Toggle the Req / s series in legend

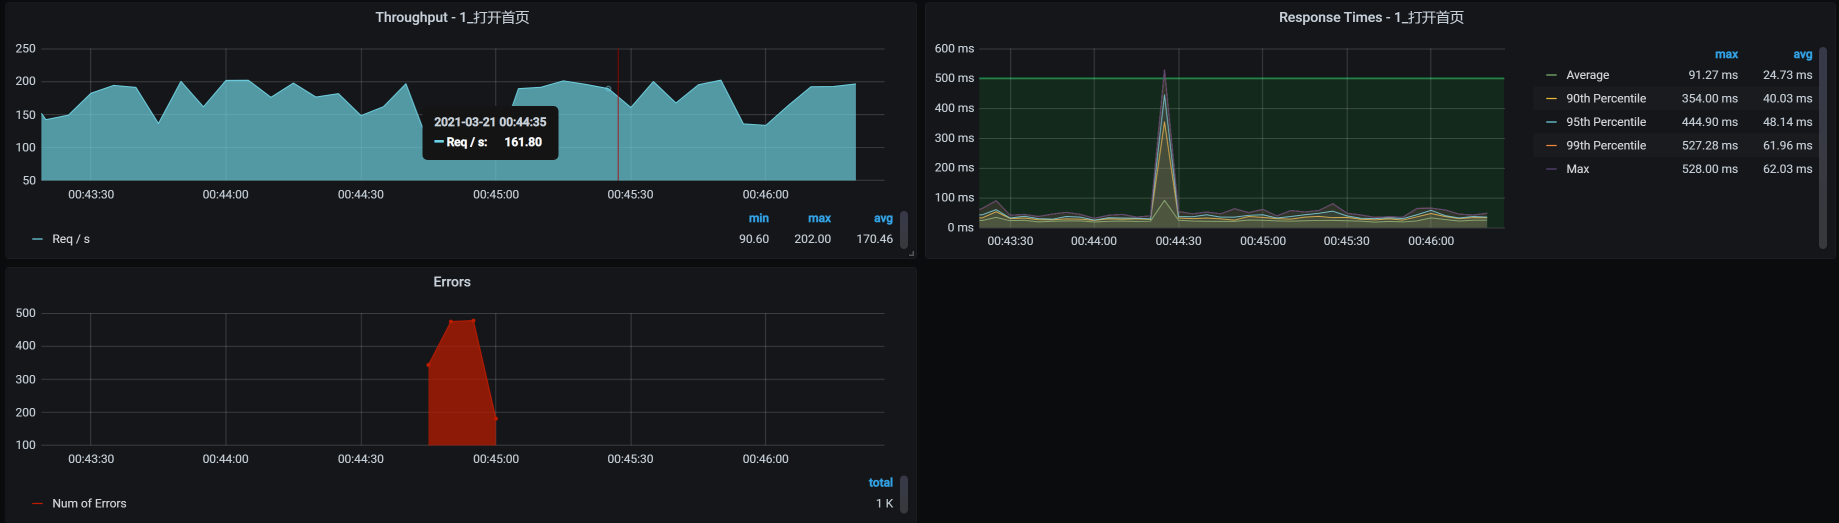71,239
